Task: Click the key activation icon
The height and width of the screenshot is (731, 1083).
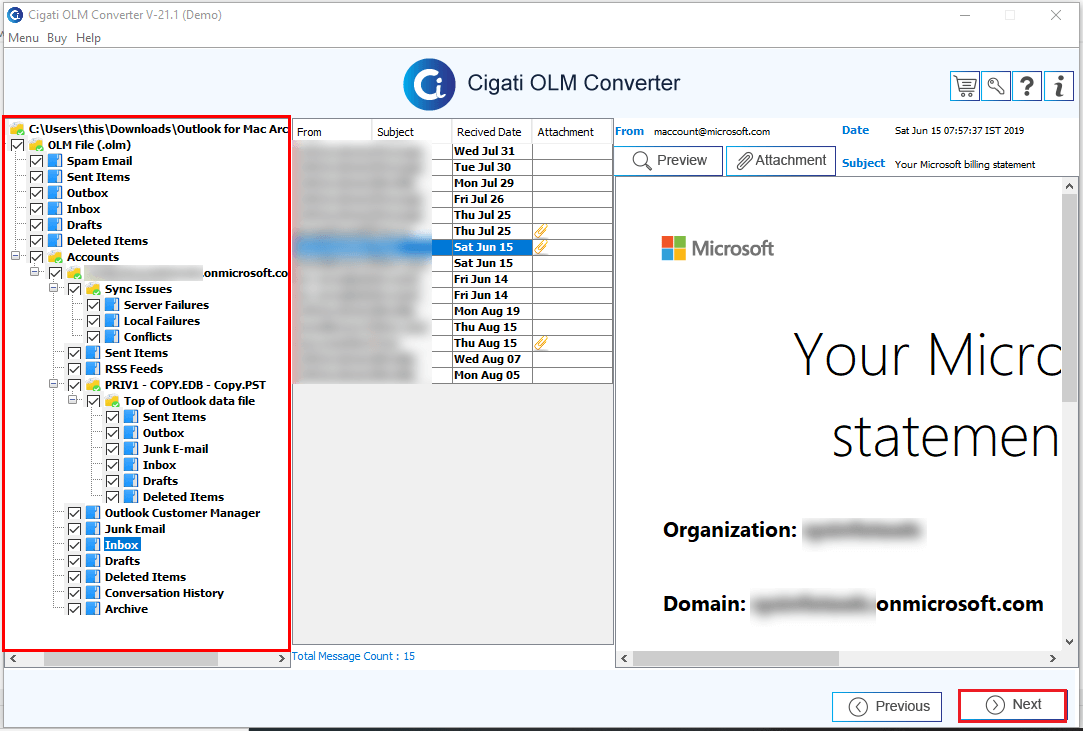Action: [x=996, y=86]
